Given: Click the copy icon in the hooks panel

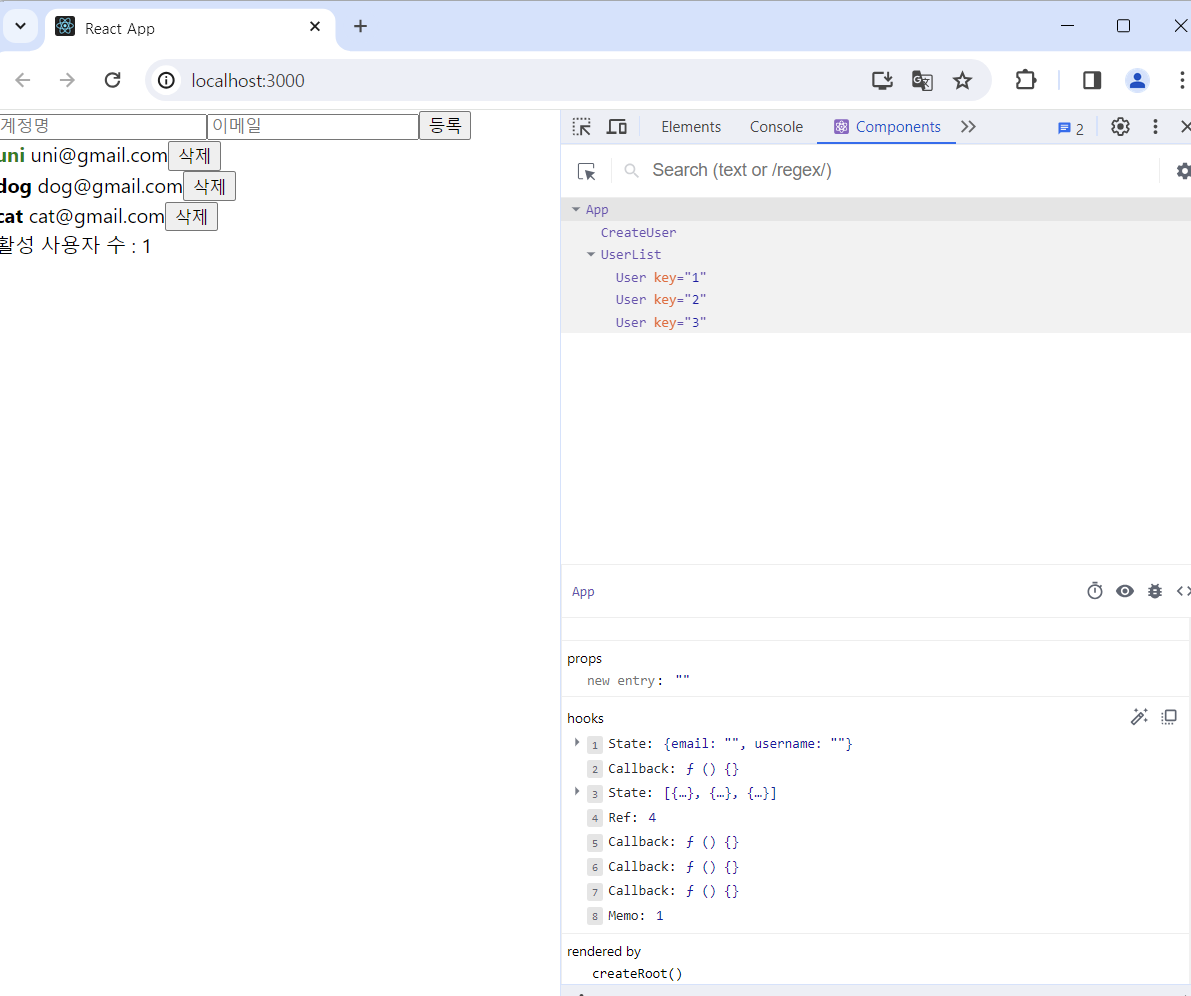Looking at the screenshot, I should click(x=1169, y=717).
